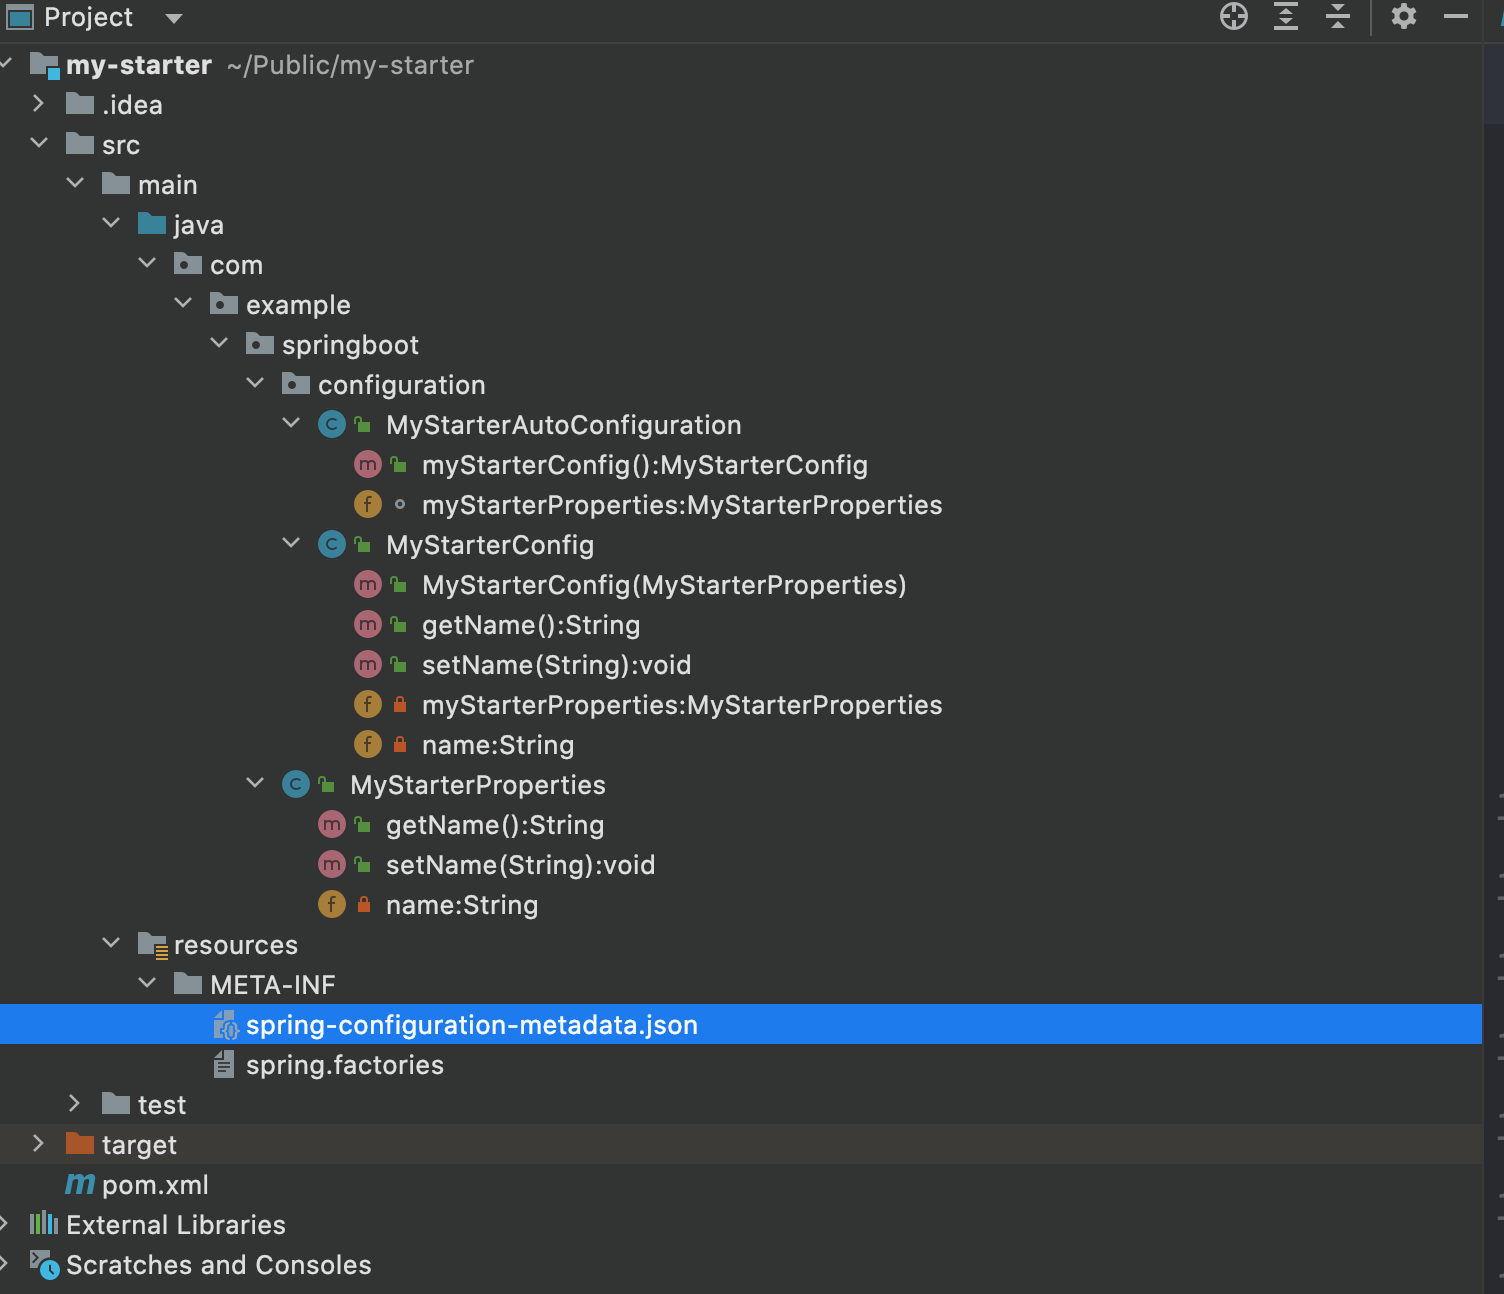Open the Project panel settings gear
Viewport: 1504px width, 1294px height.
click(1404, 17)
